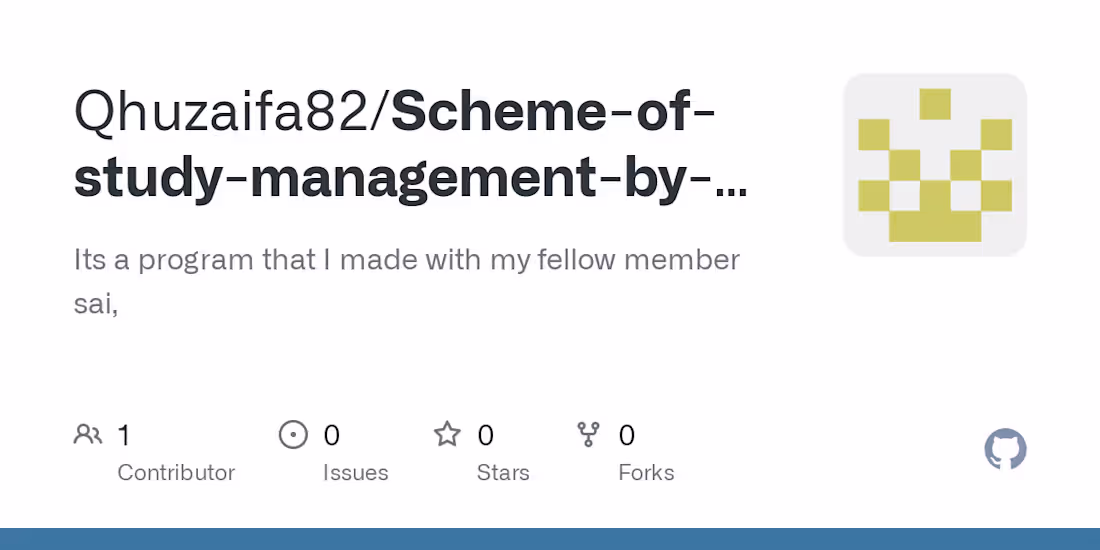Click the word "sai," in the description

coord(96,304)
